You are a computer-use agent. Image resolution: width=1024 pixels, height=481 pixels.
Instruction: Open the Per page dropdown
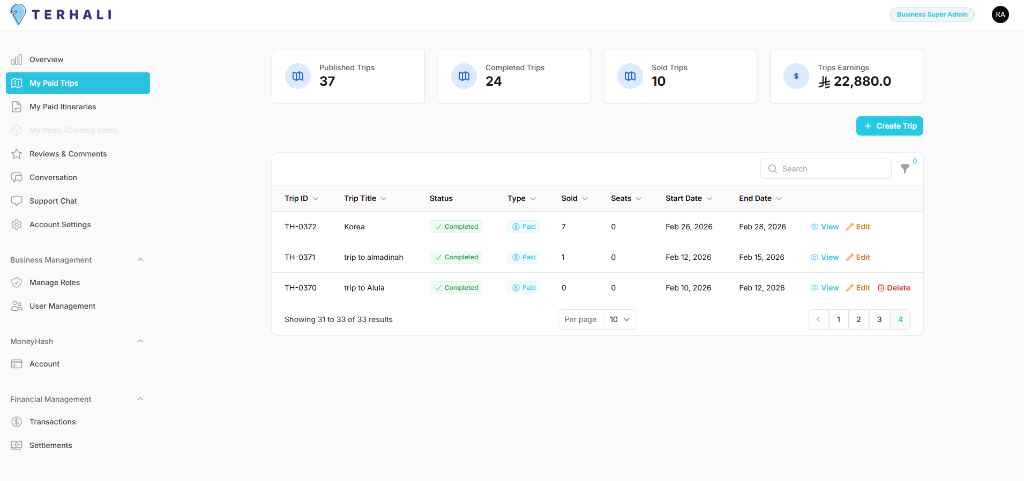tap(597, 320)
